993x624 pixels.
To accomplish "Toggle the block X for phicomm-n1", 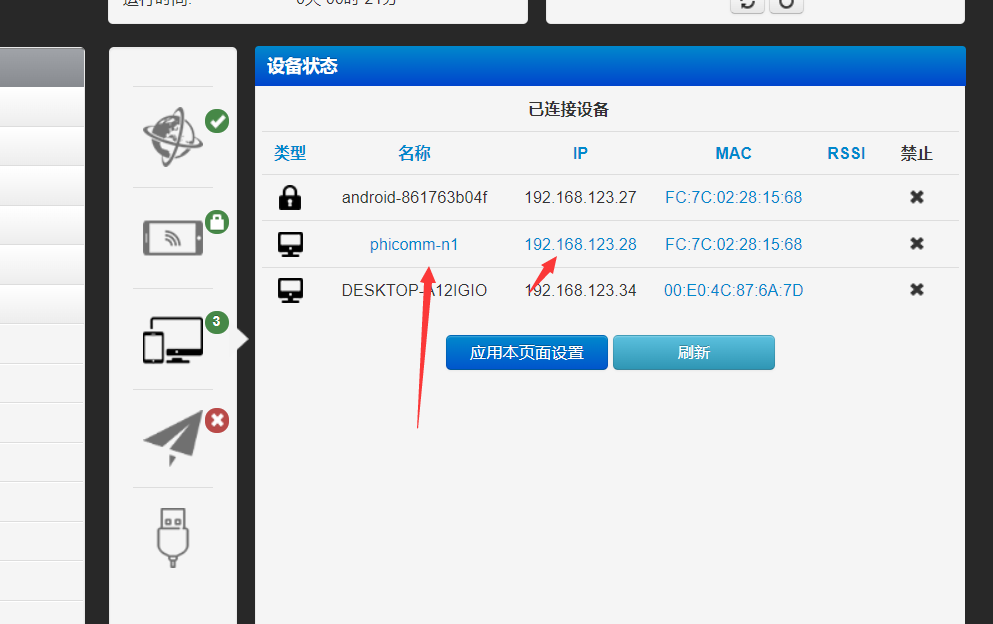I will [x=916, y=244].
